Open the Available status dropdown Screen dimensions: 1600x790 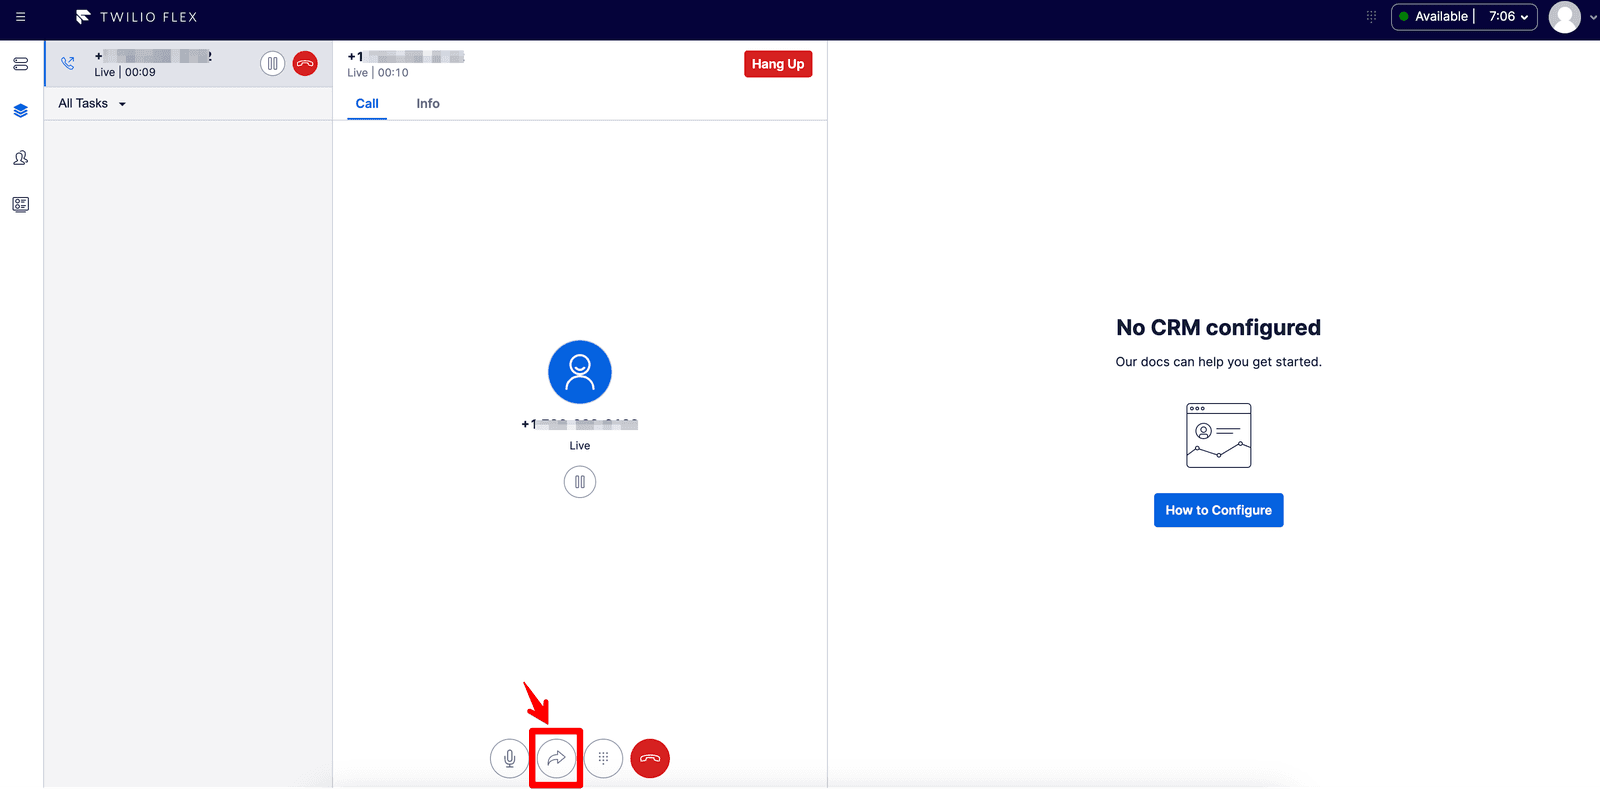[1463, 17]
